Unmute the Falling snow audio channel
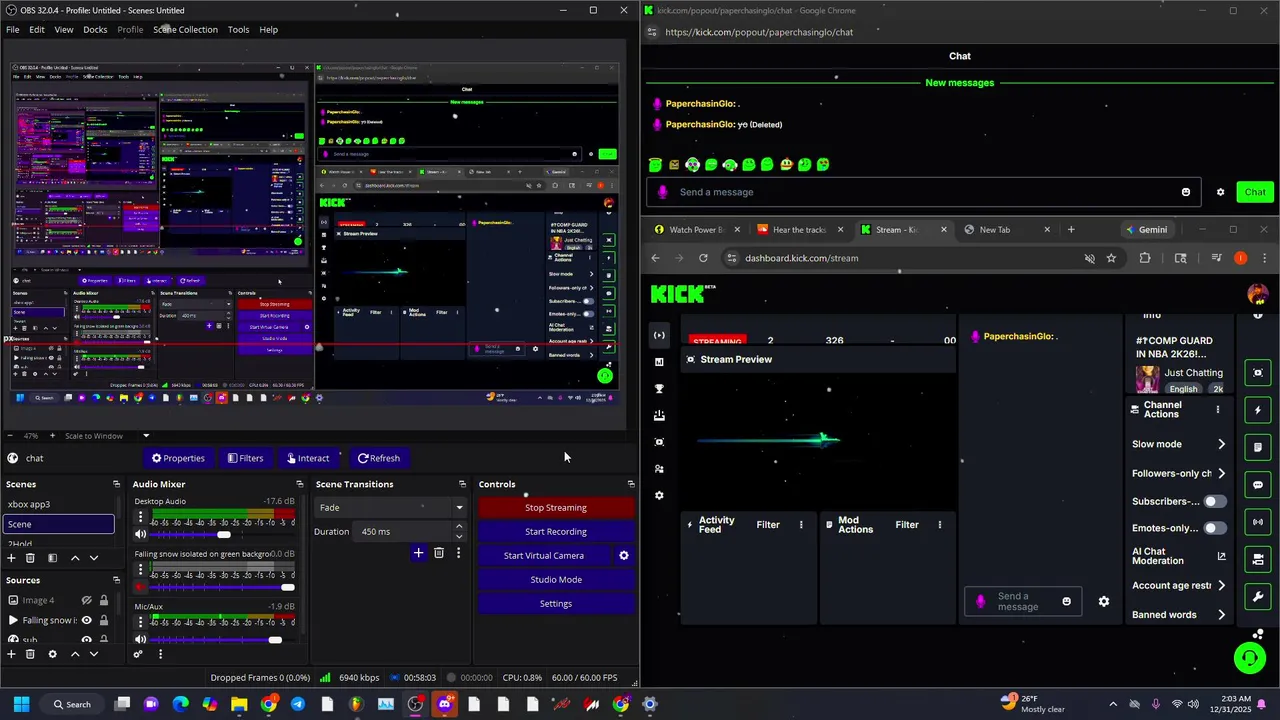Screen dimensions: 1280x720 coord(140,587)
